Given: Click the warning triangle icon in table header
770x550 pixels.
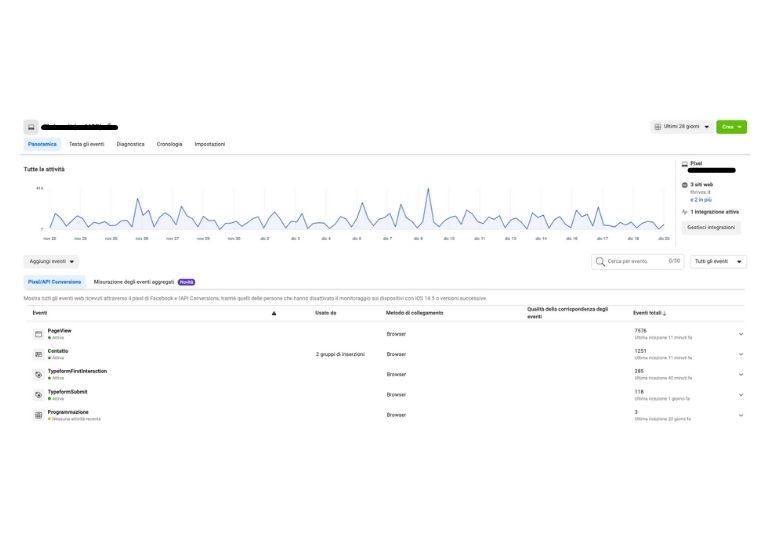Looking at the screenshot, I should point(274,313).
